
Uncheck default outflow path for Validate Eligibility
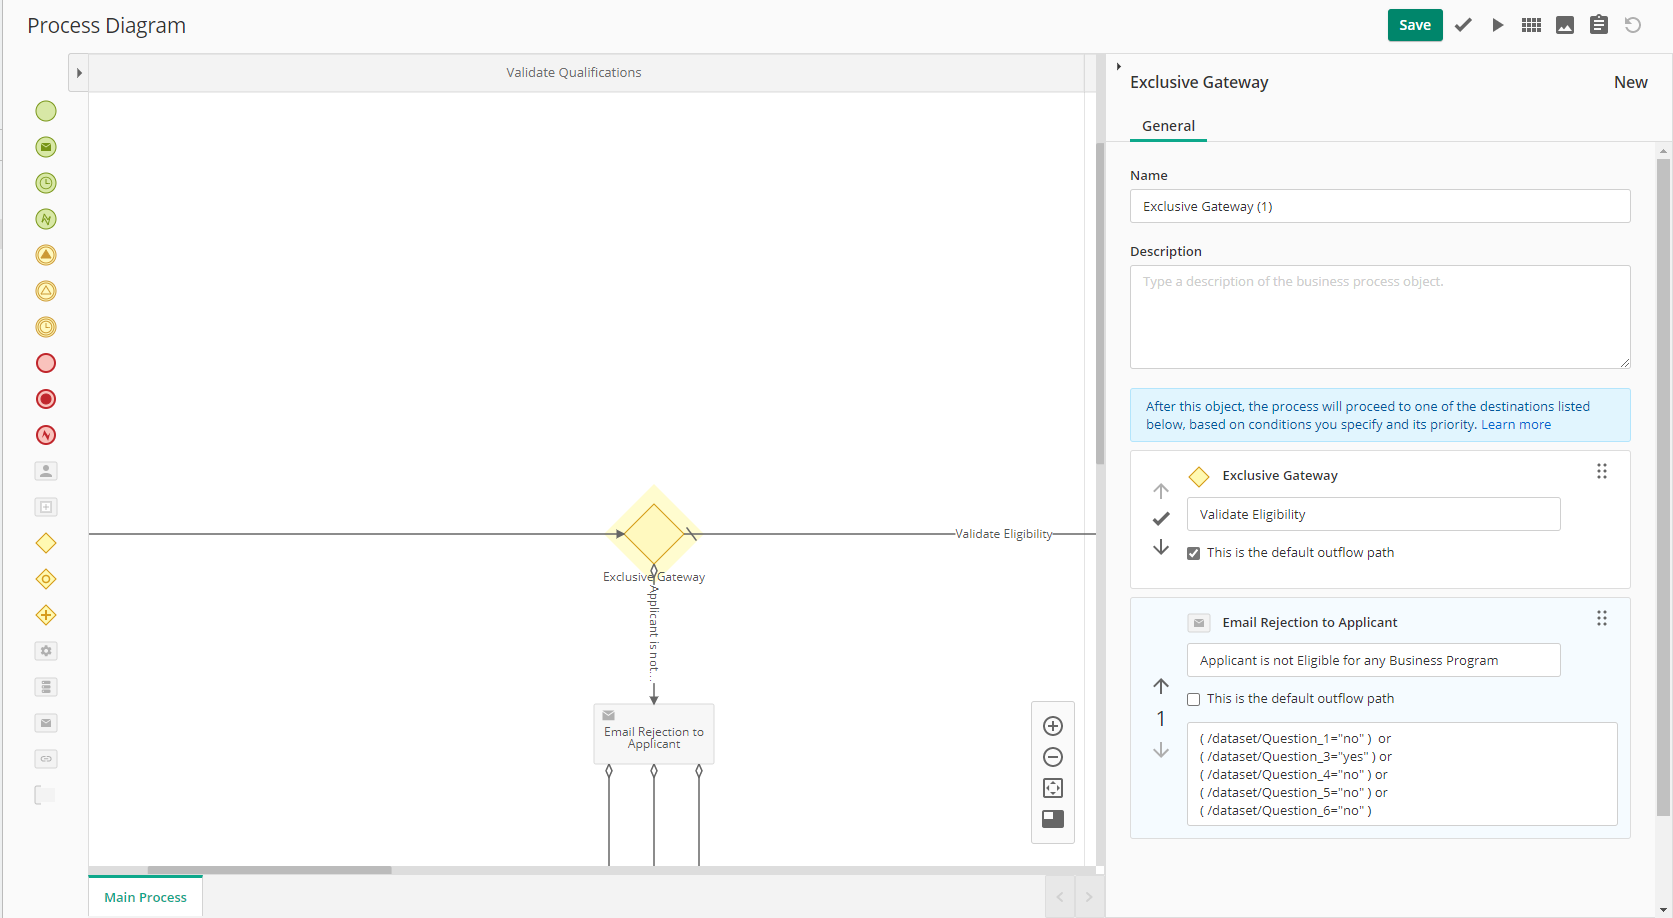click(1193, 553)
